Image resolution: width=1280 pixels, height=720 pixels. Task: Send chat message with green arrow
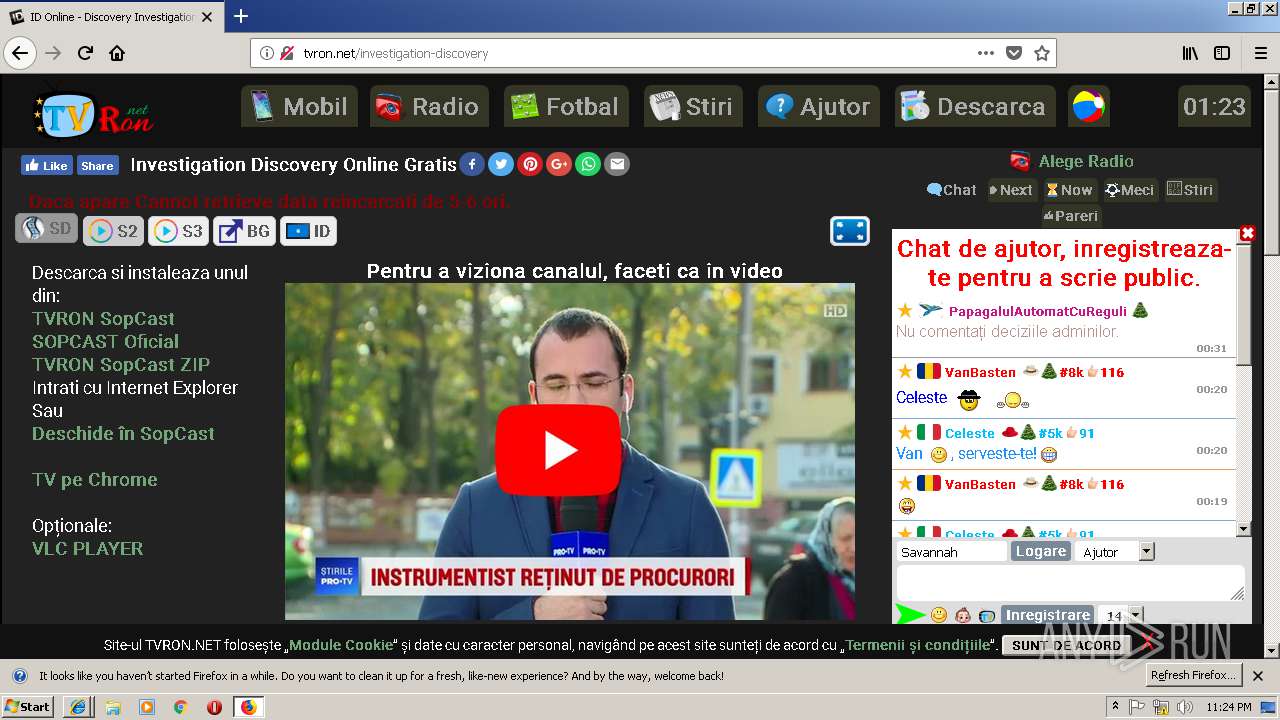910,614
